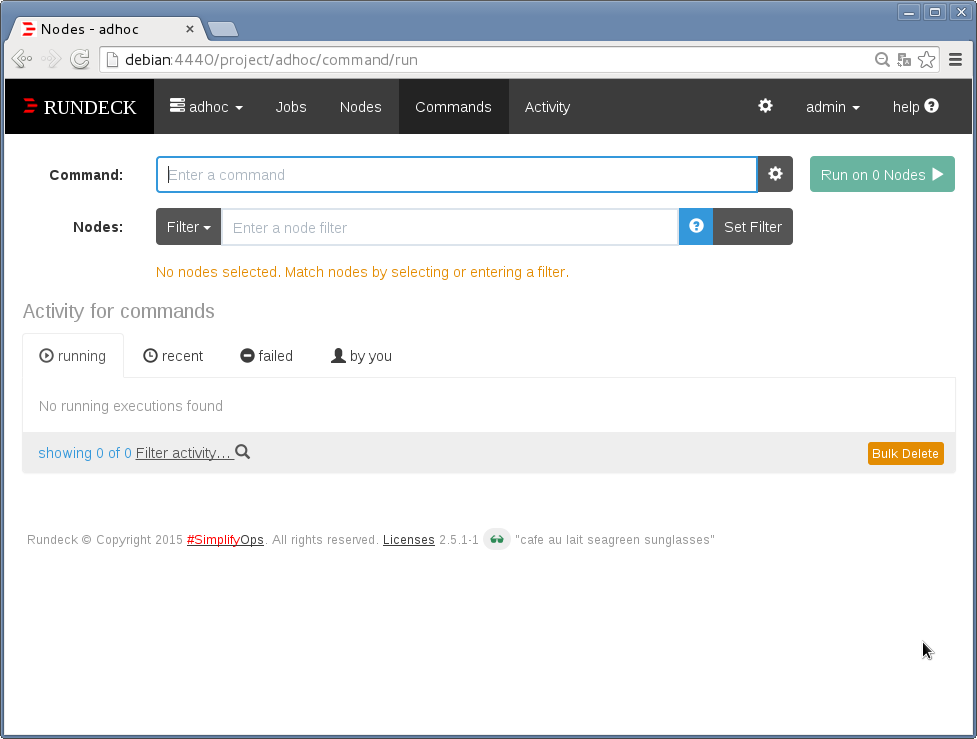Select the Commands navigation item

[454, 107]
